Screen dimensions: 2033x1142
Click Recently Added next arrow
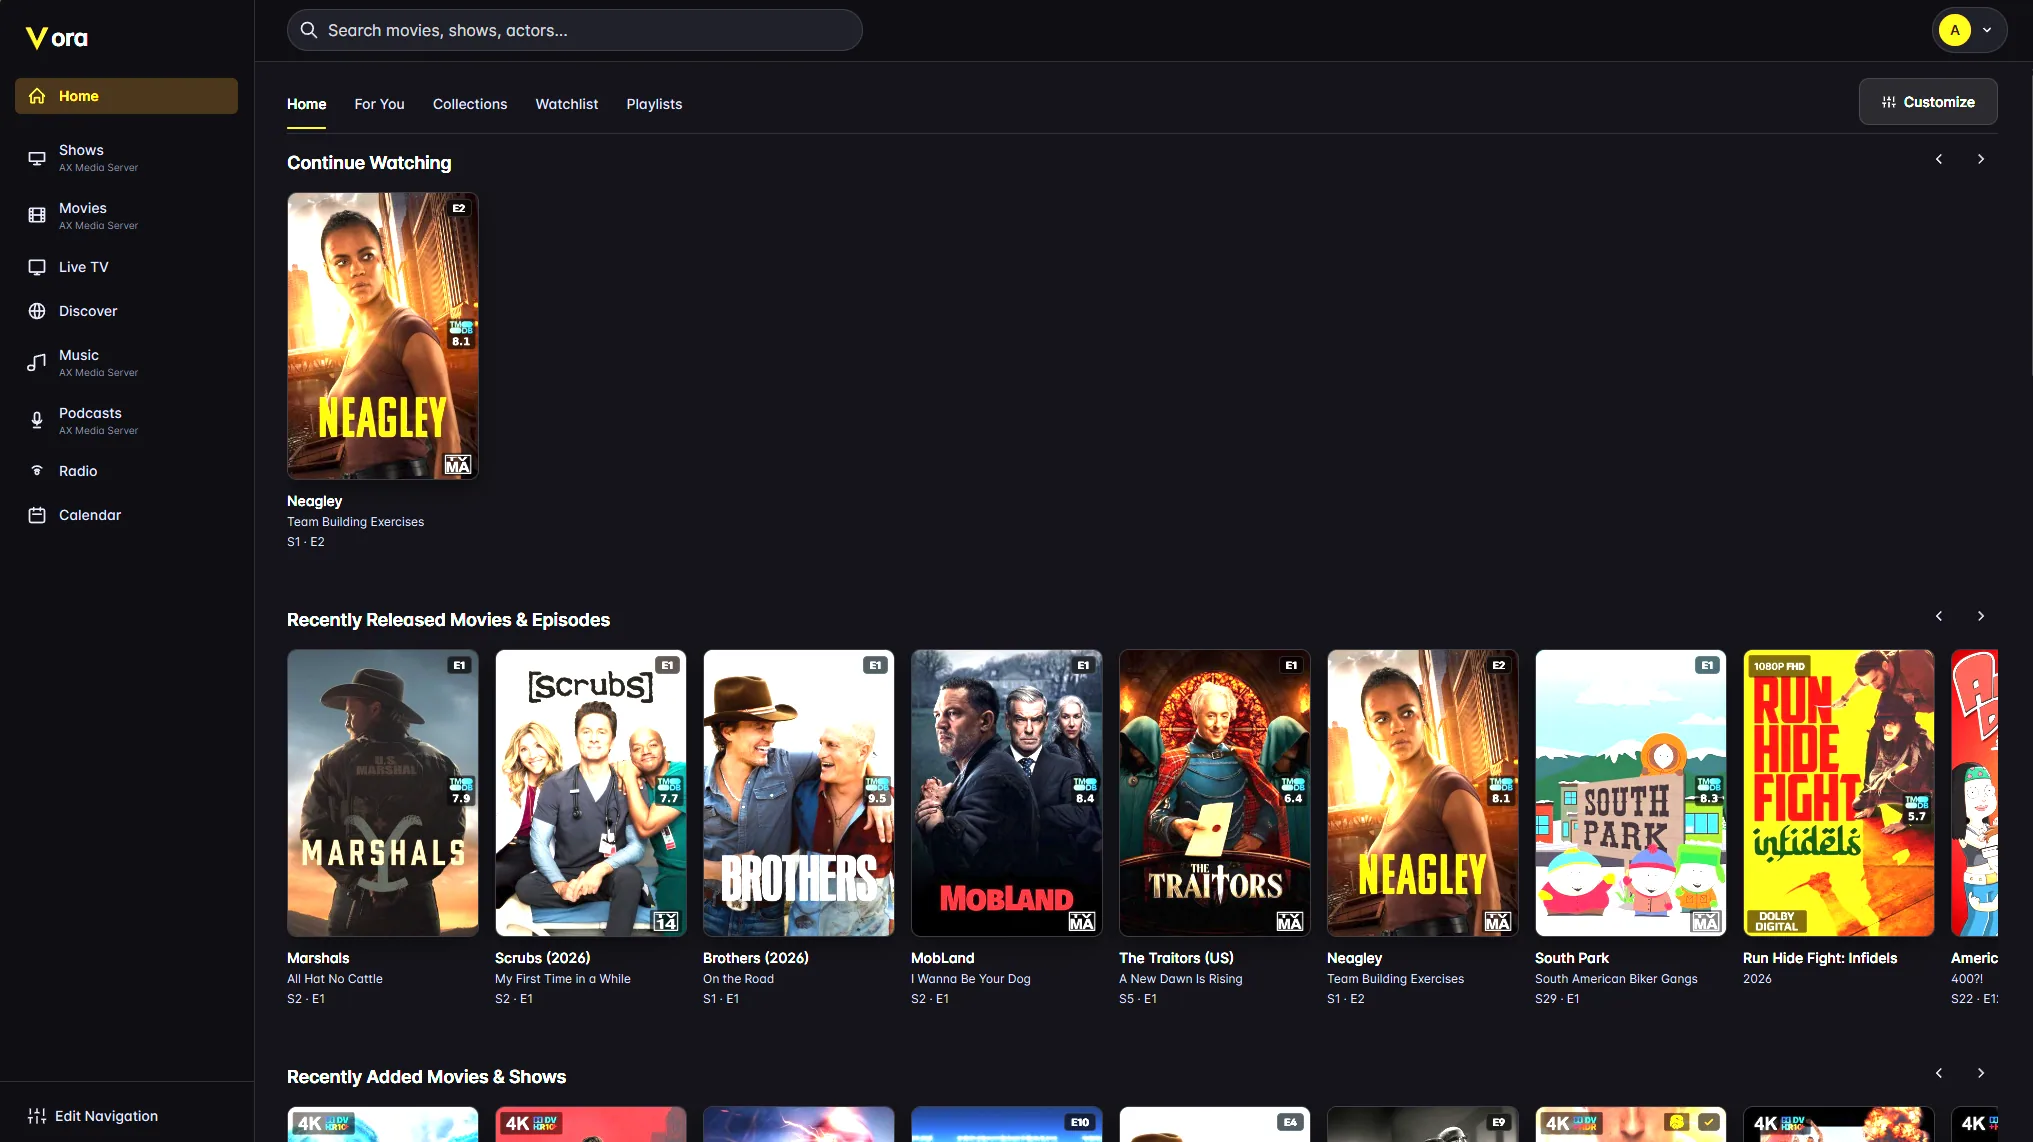point(1981,1073)
